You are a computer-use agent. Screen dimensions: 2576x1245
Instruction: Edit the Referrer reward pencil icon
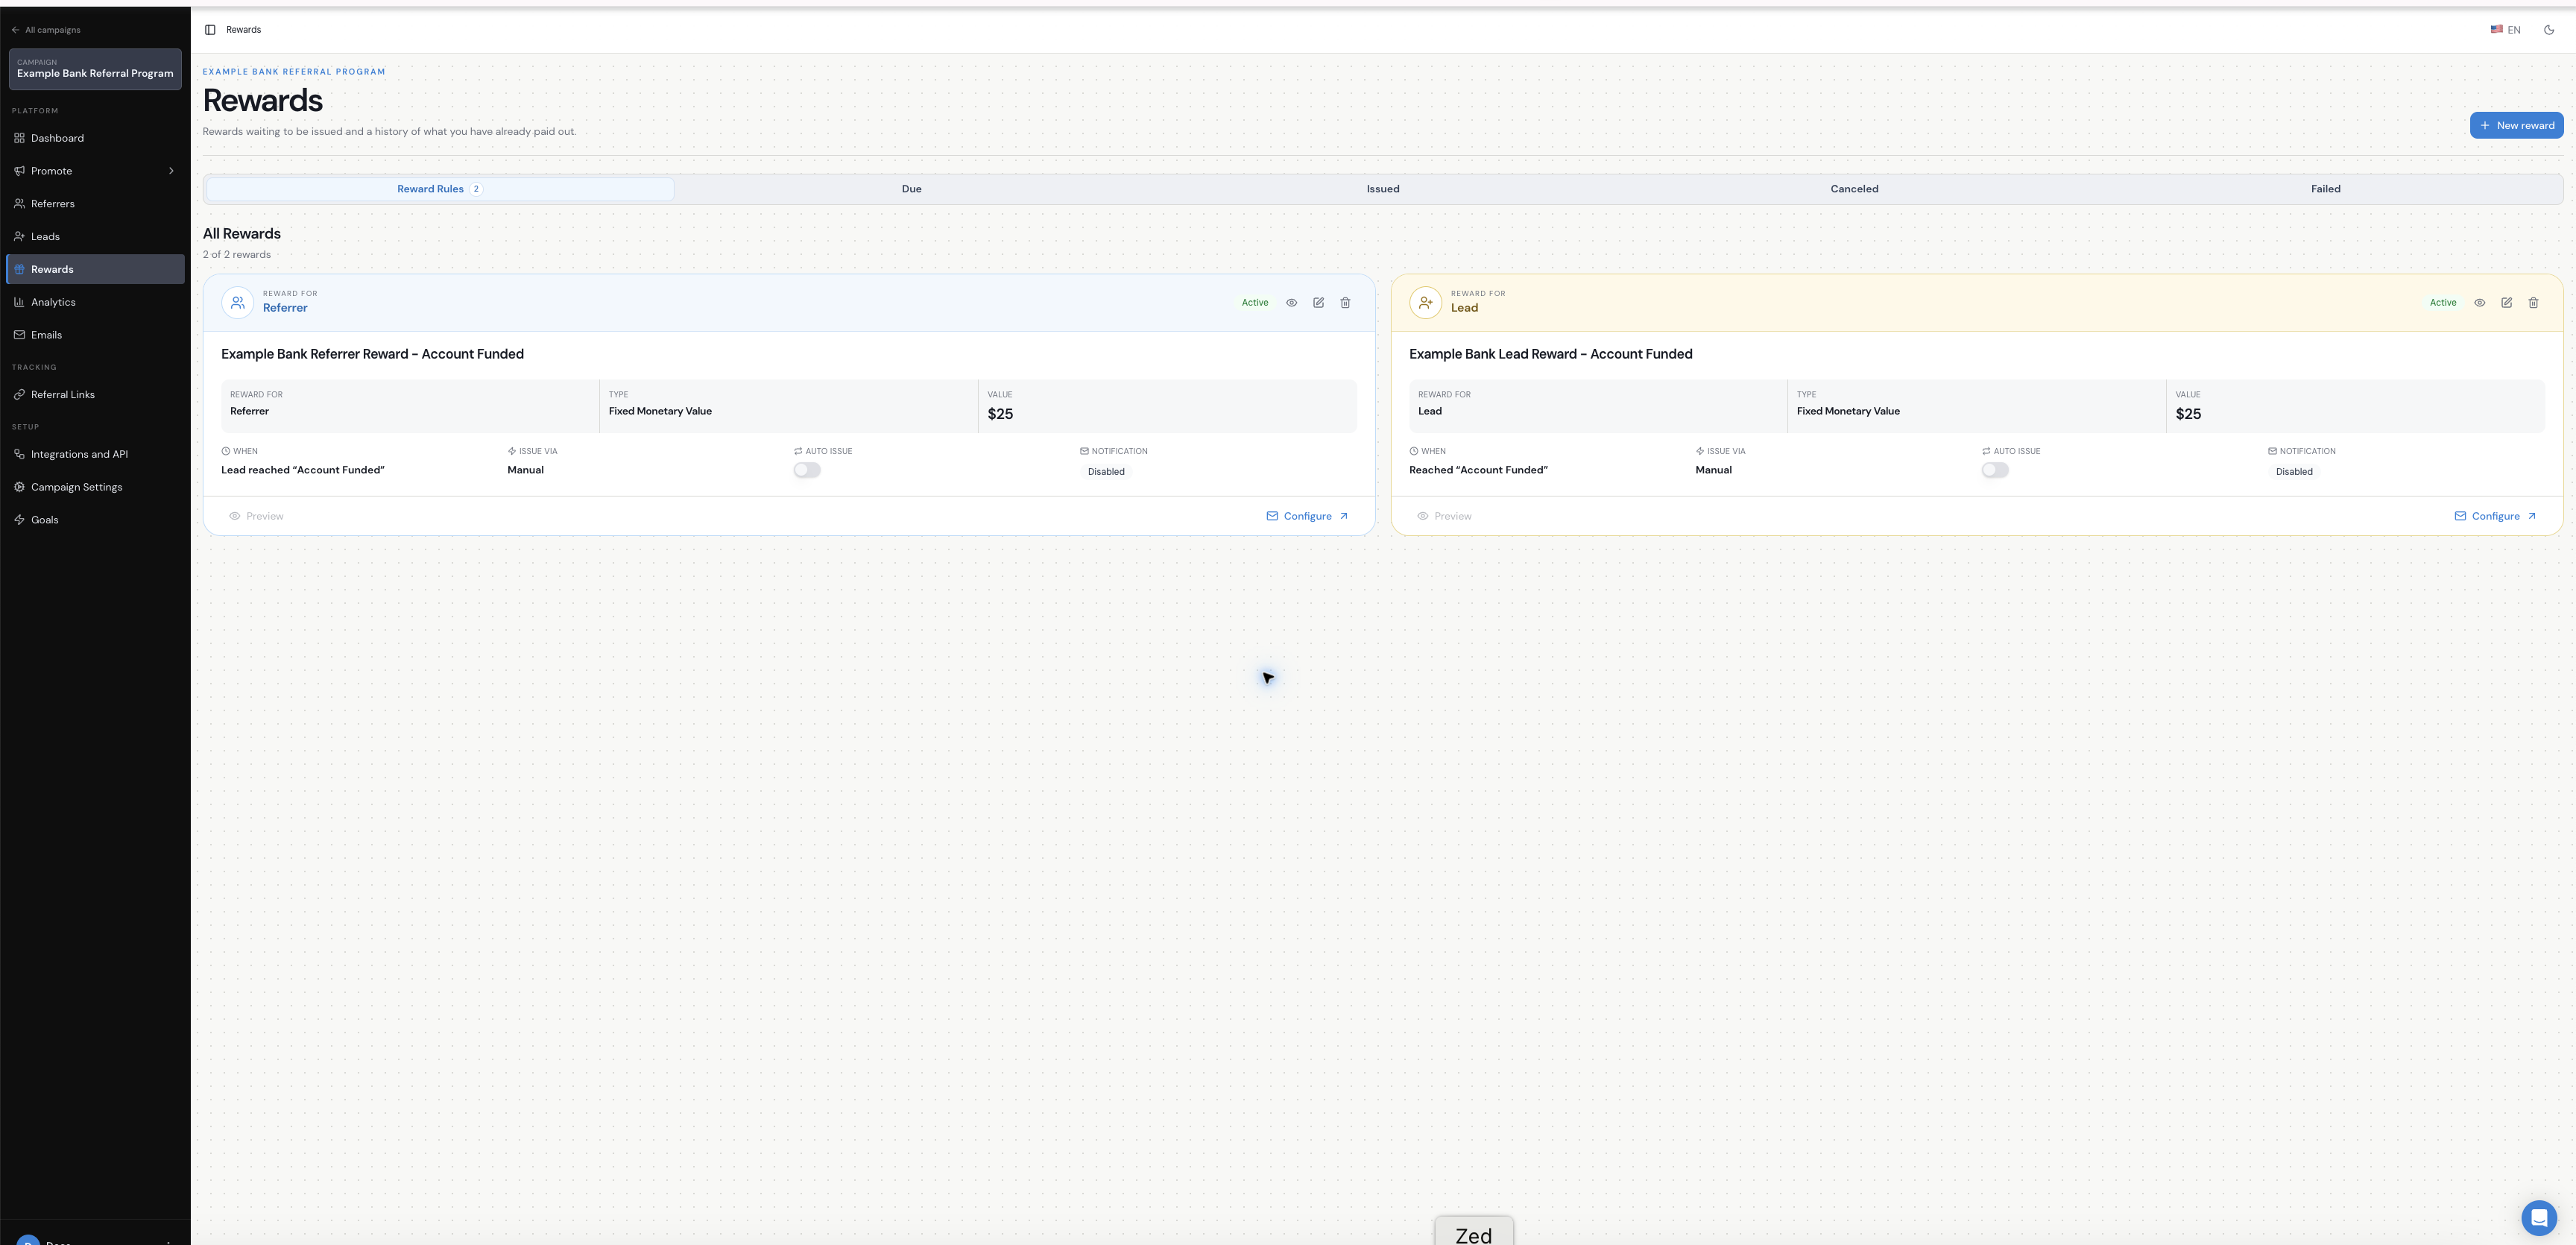point(1318,303)
